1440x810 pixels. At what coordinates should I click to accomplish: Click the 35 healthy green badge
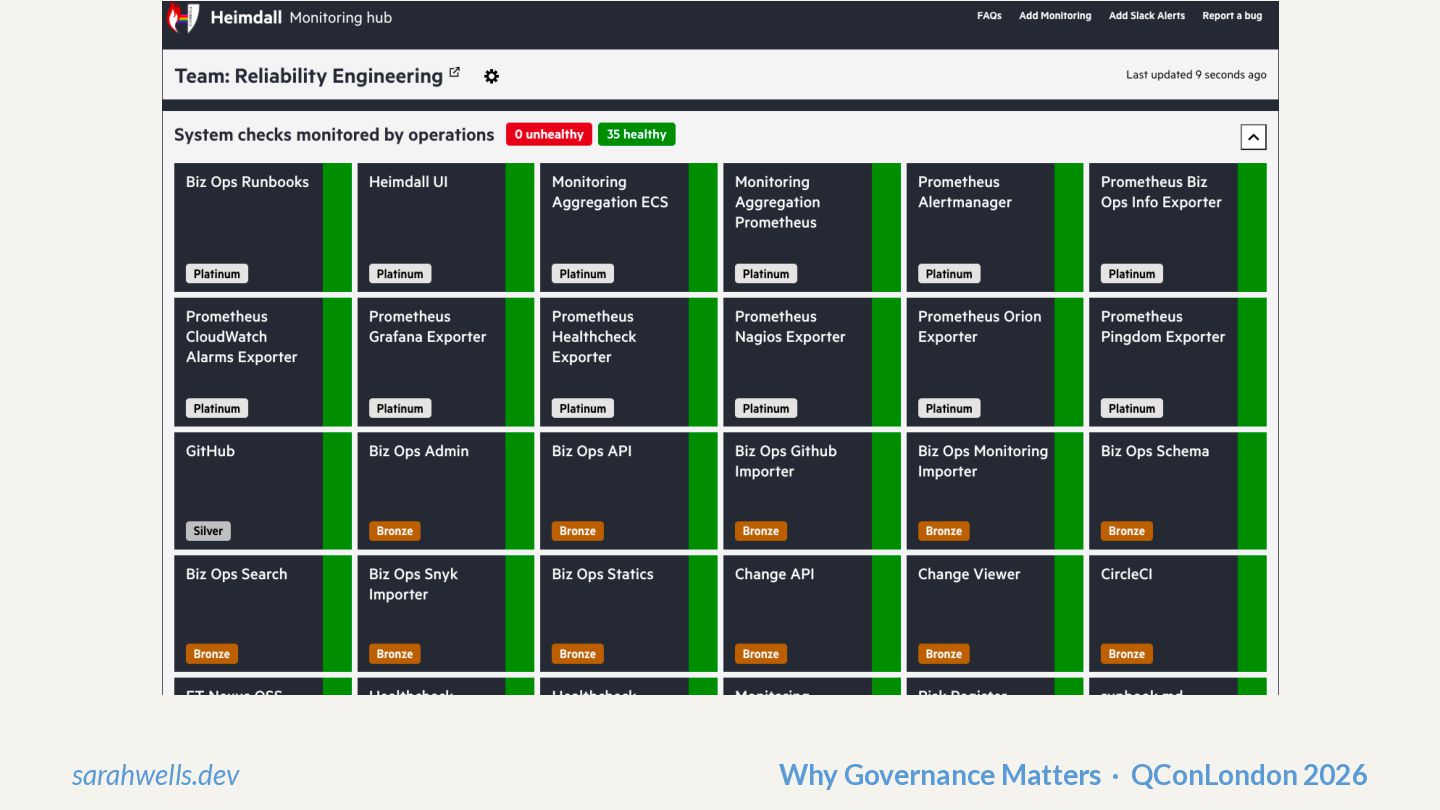point(636,135)
